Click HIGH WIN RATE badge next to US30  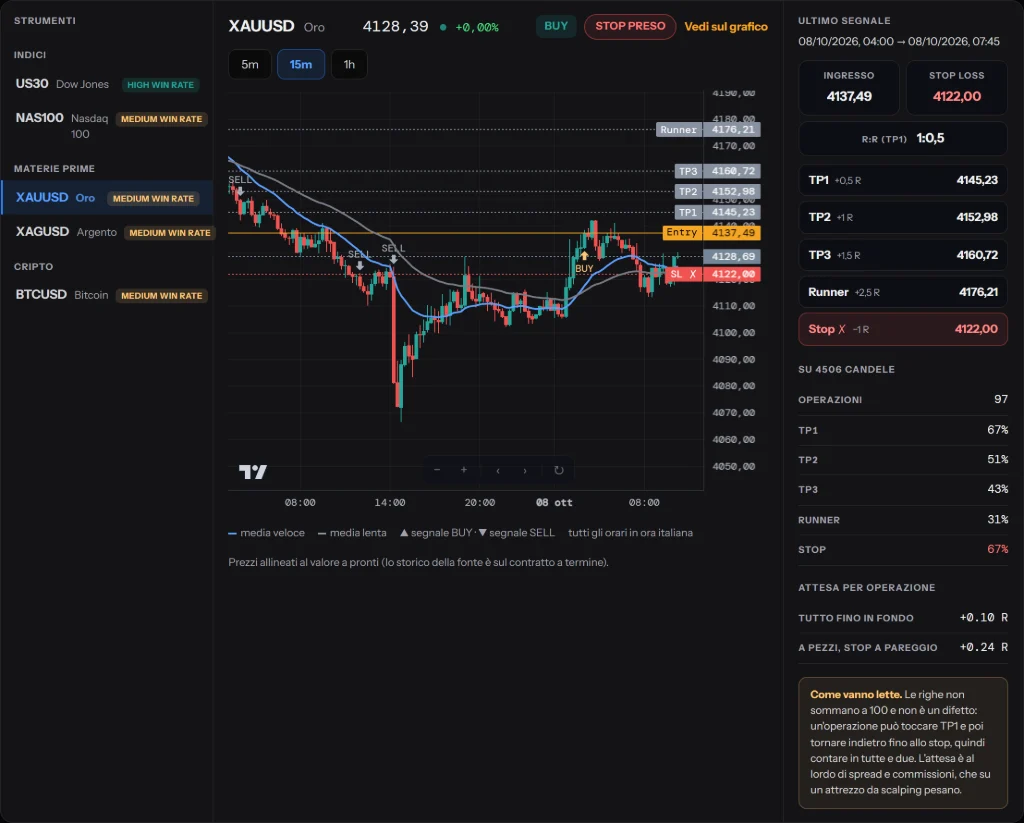(161, 85)
